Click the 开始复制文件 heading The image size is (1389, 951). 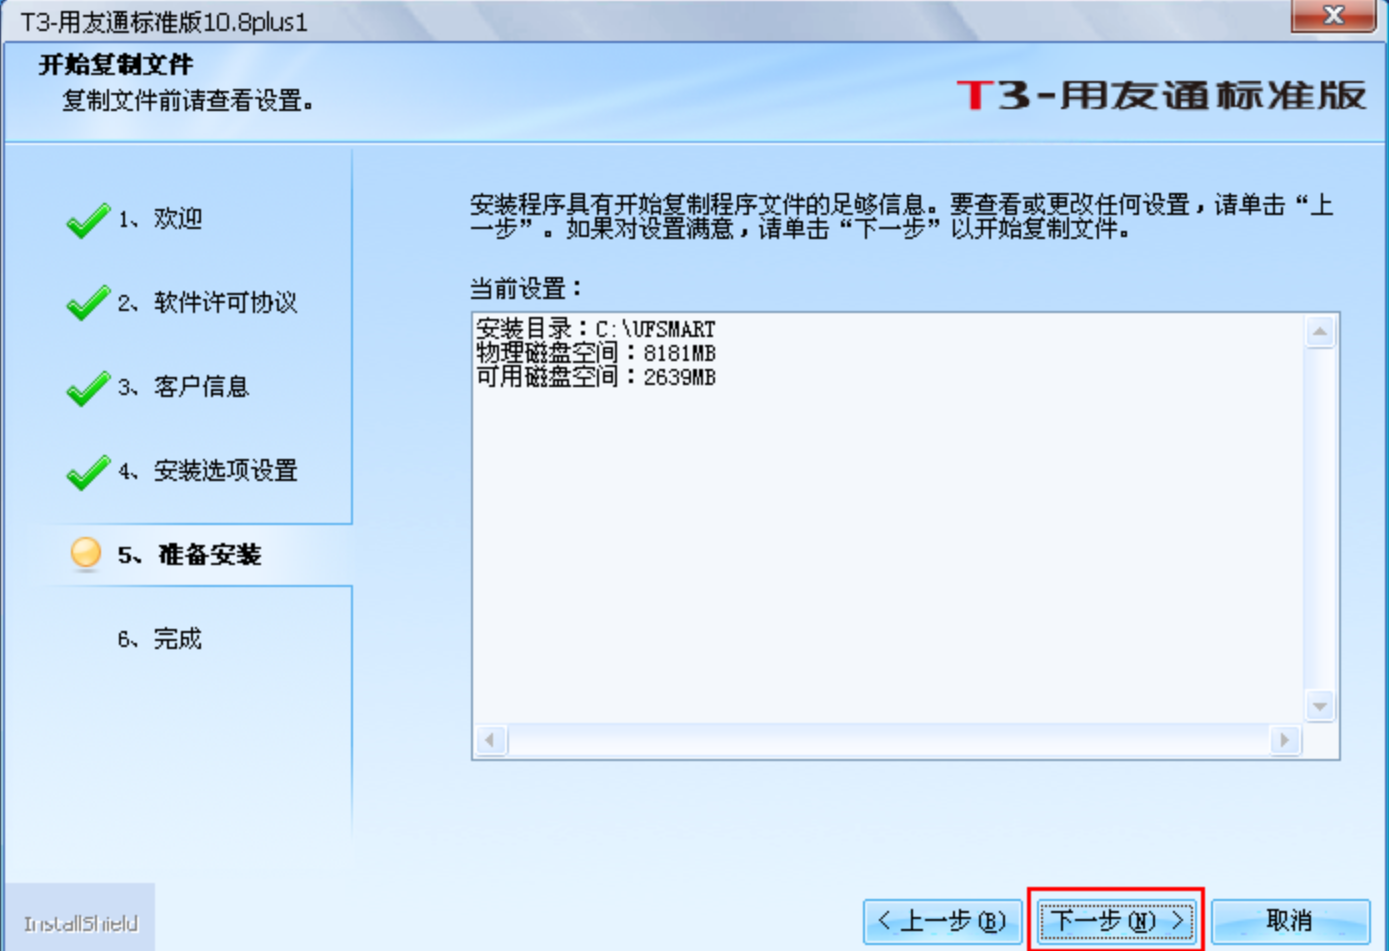click(x=116, y=65)
